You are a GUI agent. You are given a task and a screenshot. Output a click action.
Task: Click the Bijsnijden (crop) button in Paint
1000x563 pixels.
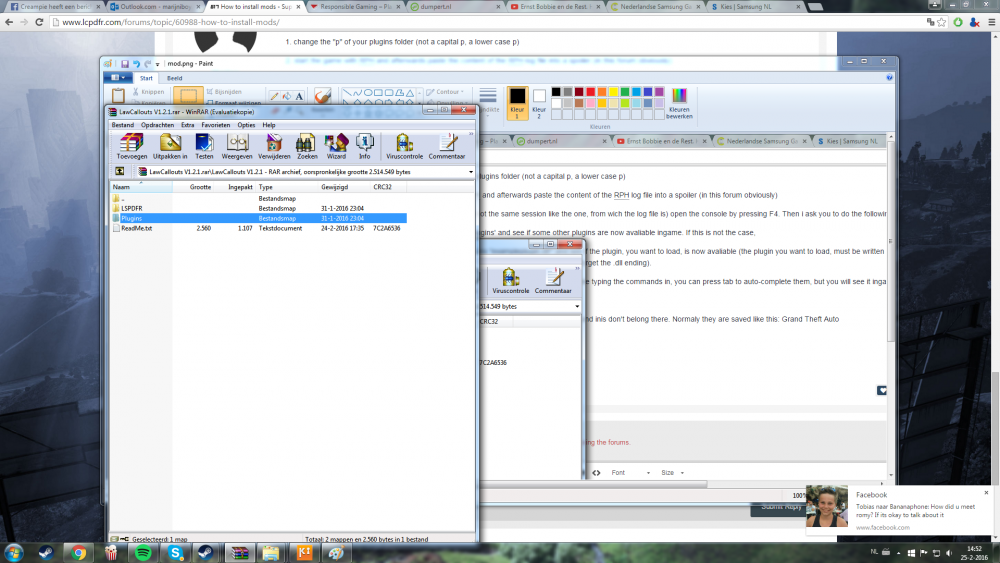pos(224,92)
